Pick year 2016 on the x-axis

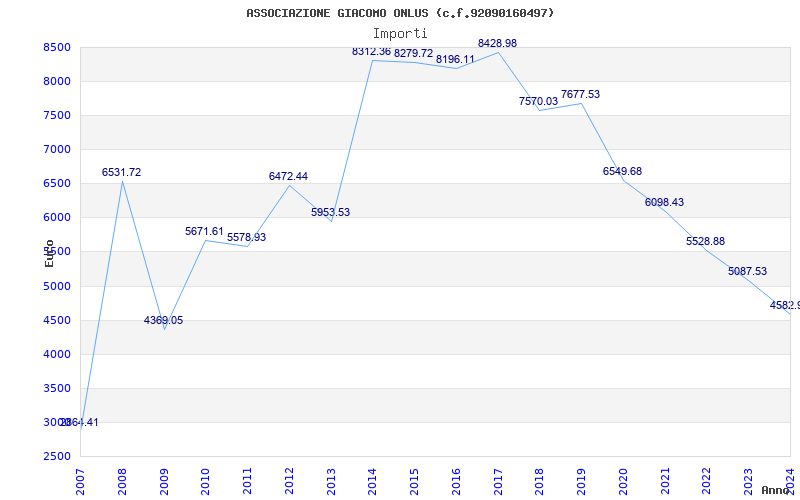pyautogui.click(x=456, y=482)
